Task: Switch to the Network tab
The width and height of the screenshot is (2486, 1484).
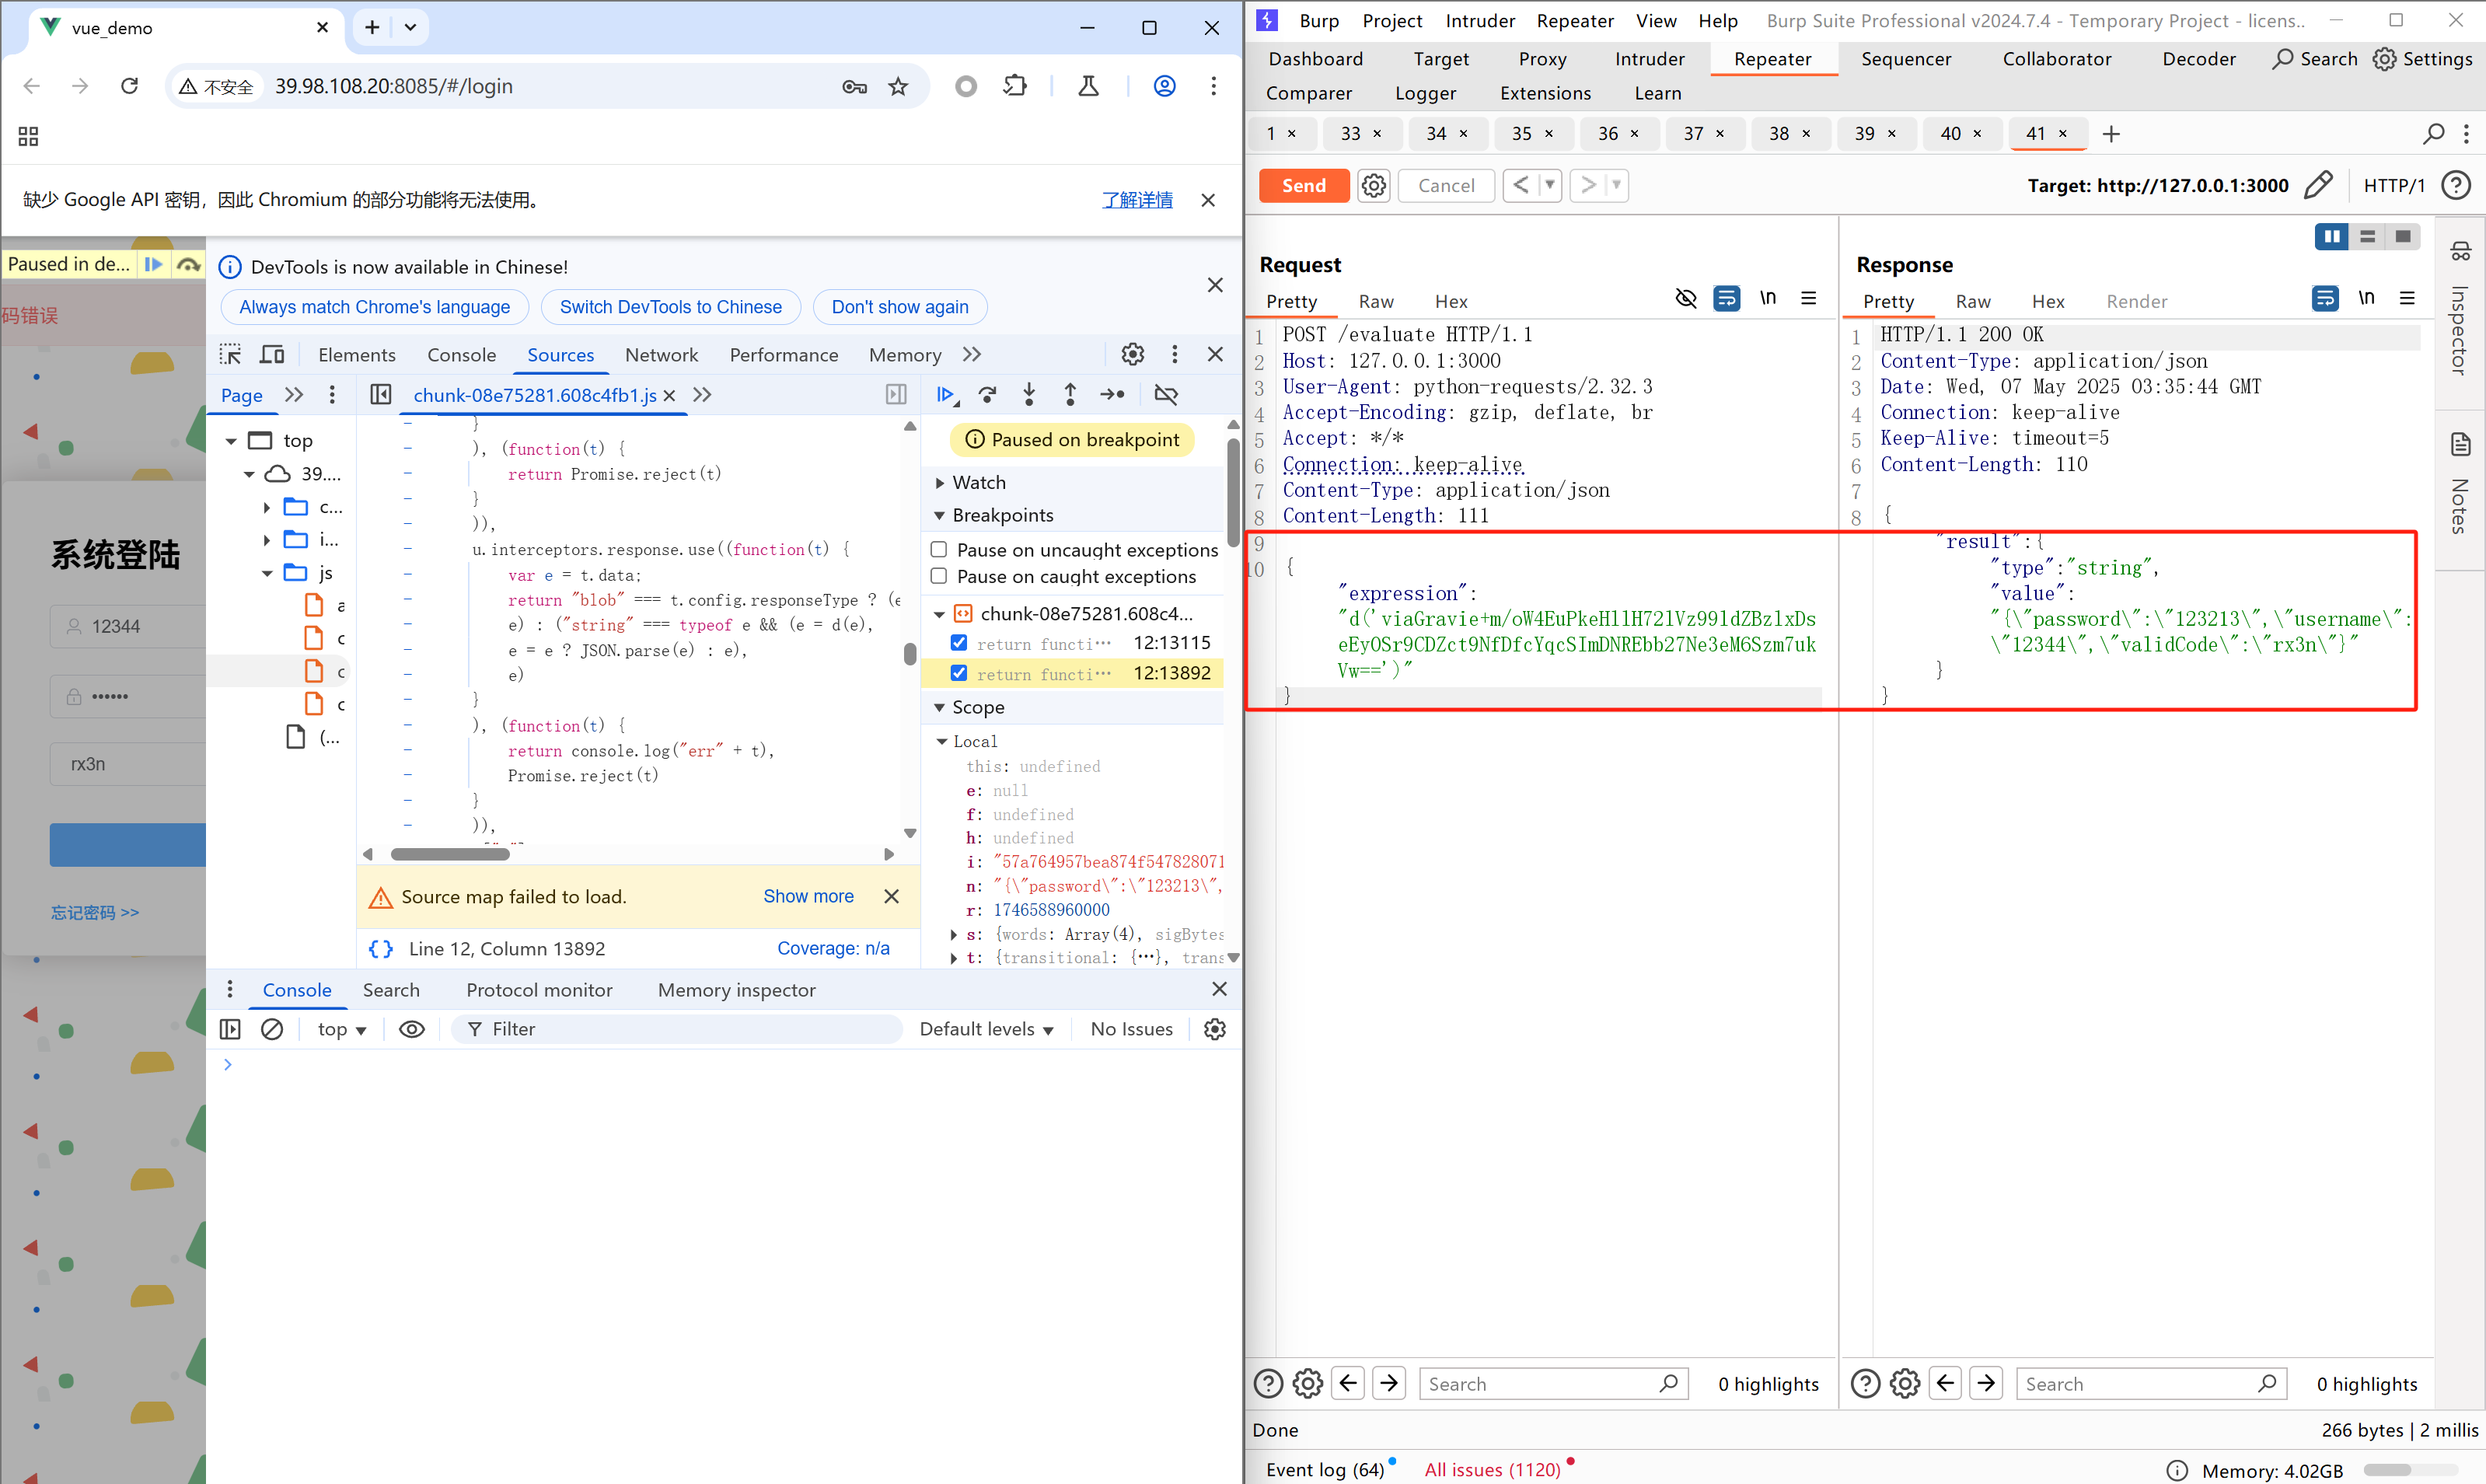Action: (x=661, y=355)
